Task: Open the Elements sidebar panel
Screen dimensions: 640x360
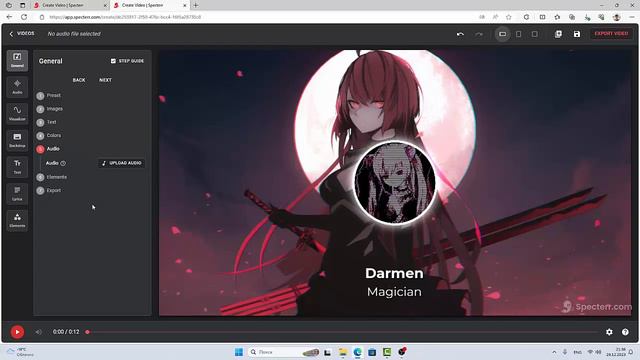Action: tap(17, 220)
